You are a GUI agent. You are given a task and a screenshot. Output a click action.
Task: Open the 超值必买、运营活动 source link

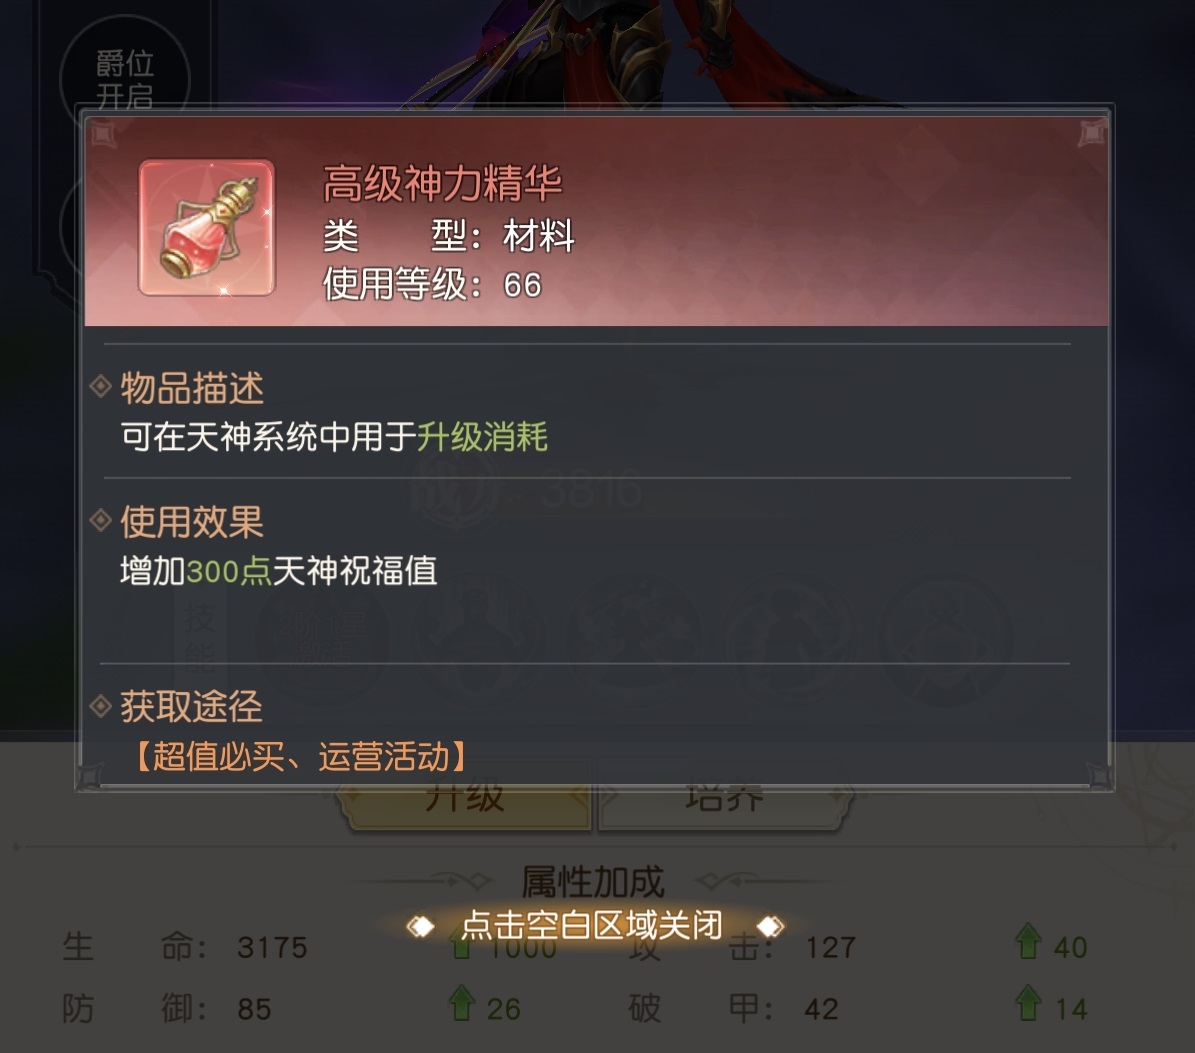point(301,757)
